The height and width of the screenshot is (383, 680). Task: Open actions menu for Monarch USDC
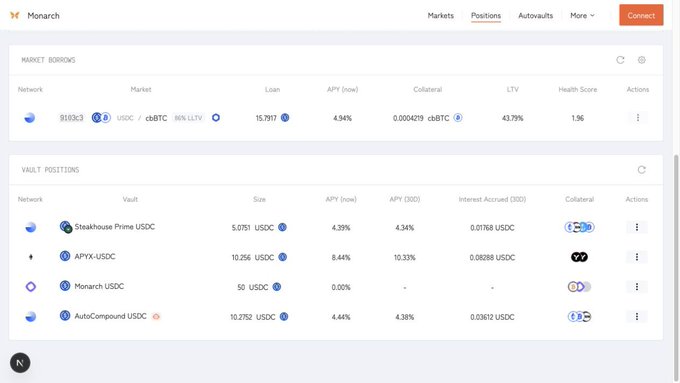pyautogui.click(x=637, y=287)
